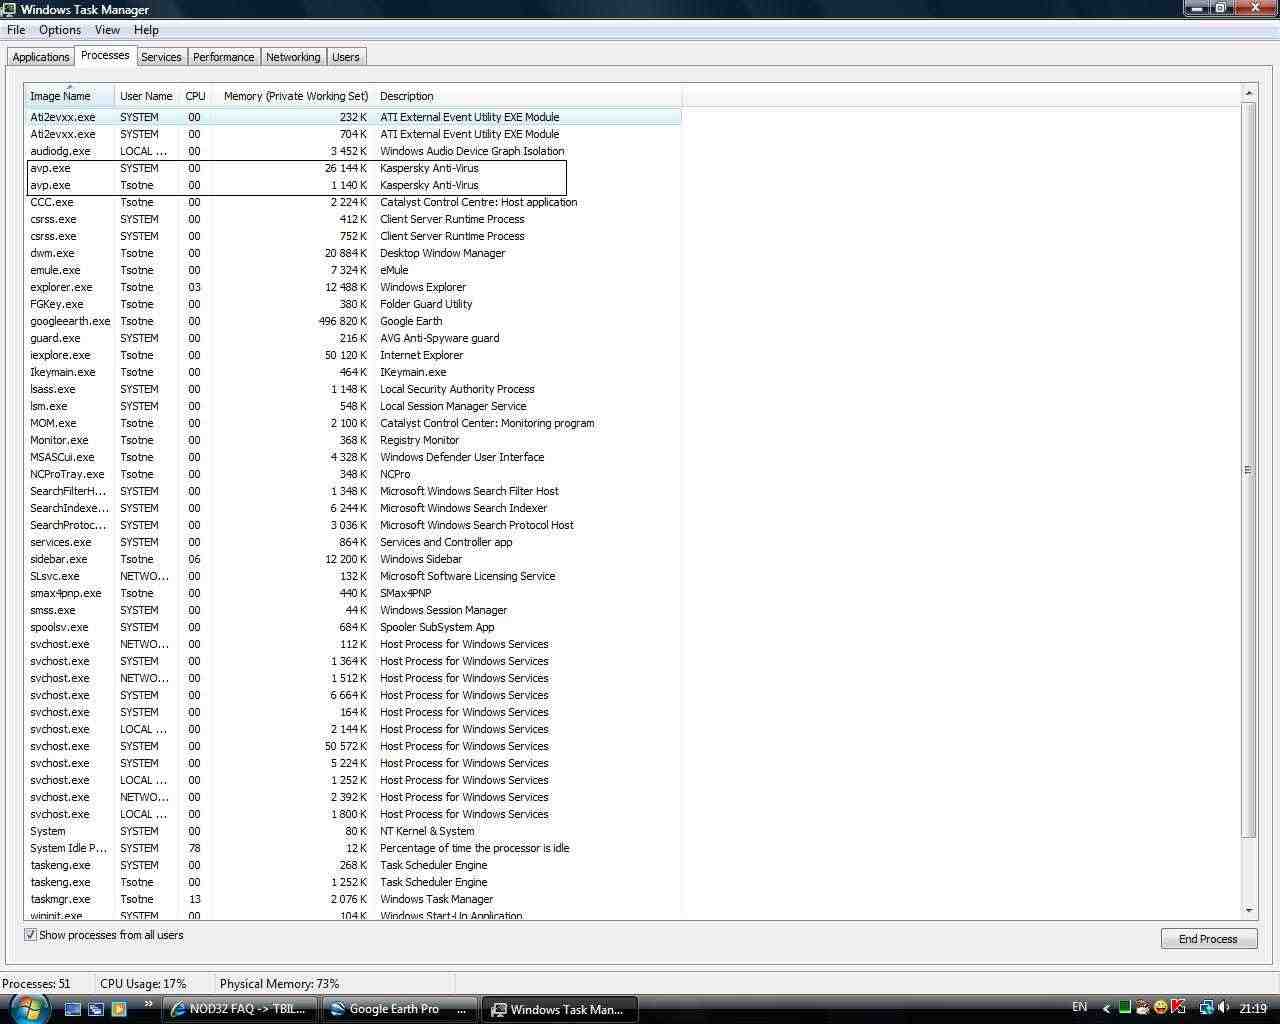The width and height of the screenshot is (1280, 1024).
Task: Click the 21:19 system clock
Action: point(1253,1008)
